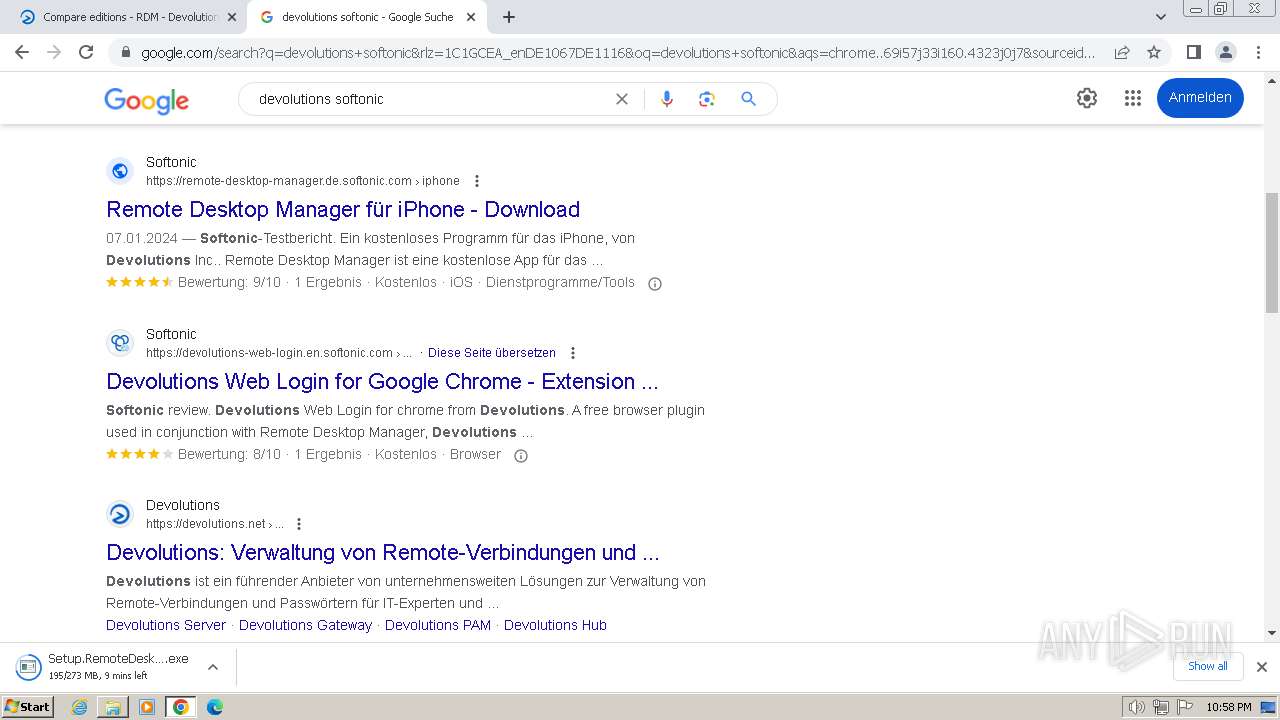
Task: Start voice search with microphone
Action: [x=667, y=99]
